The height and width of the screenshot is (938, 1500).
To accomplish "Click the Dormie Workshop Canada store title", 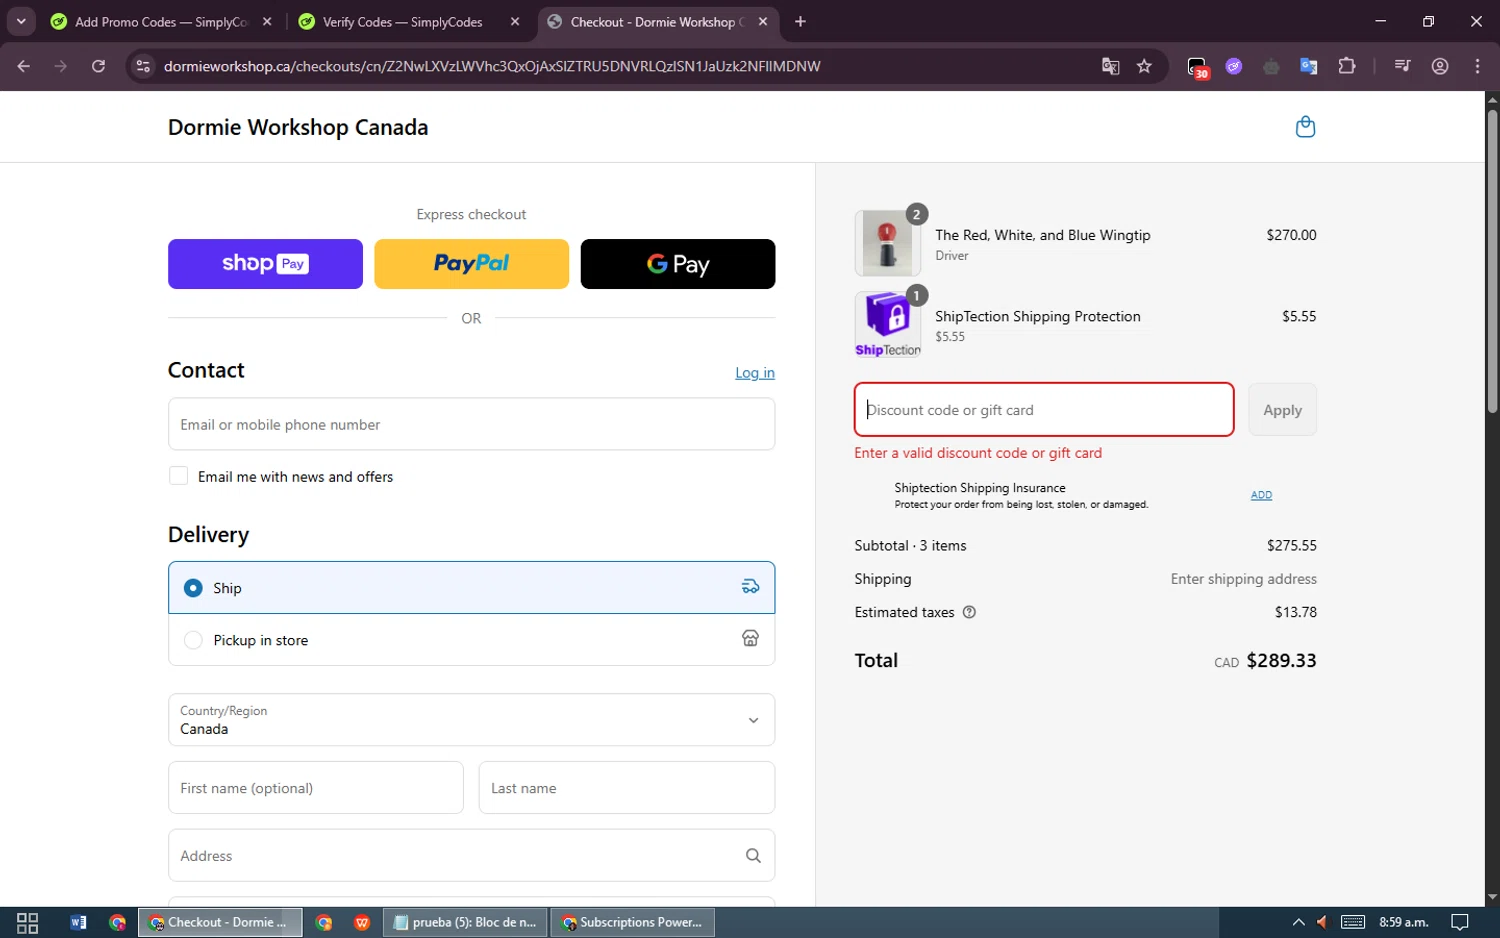I will point(298,127).
